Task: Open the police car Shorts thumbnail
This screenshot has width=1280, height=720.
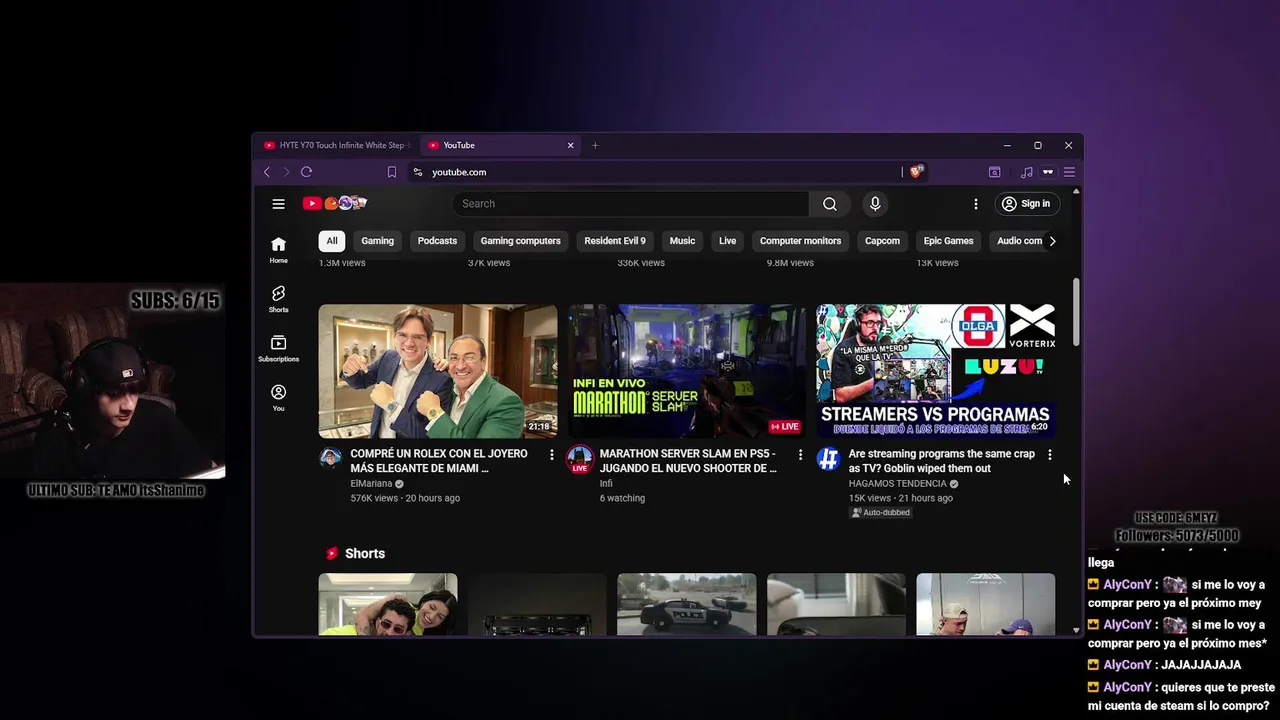Action: click(x=687, y=604)
